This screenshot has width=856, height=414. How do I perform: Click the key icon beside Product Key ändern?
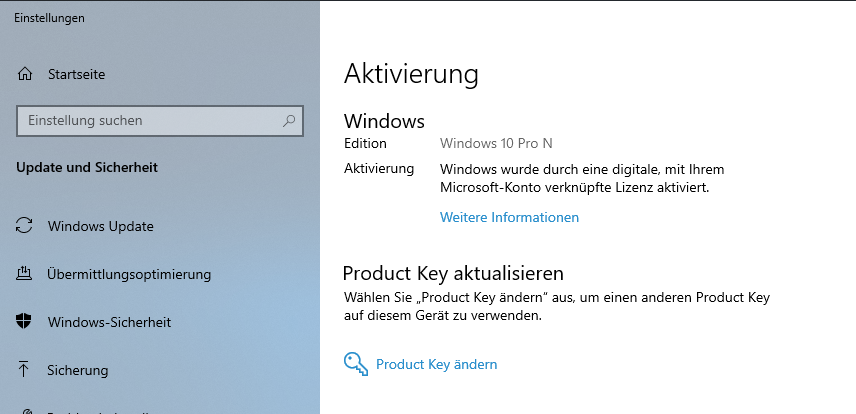pyautogui.click(x=355, y=364)
